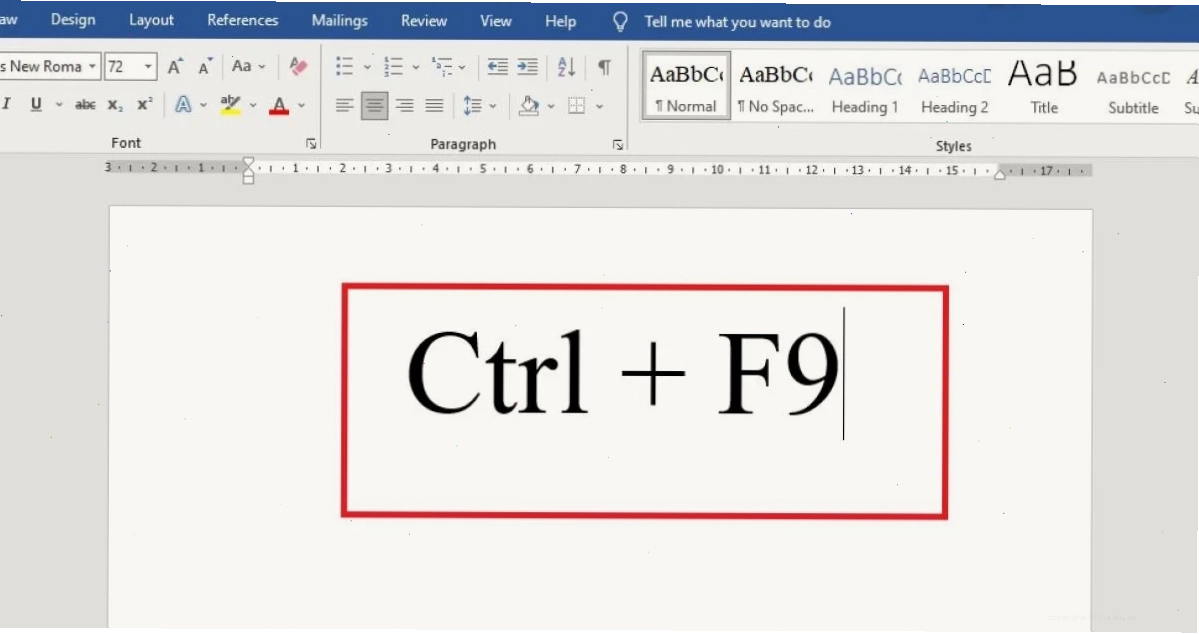Screen dimensions: 1199x634
Task: Open the View tab
Action: click(x=496, y=21)
